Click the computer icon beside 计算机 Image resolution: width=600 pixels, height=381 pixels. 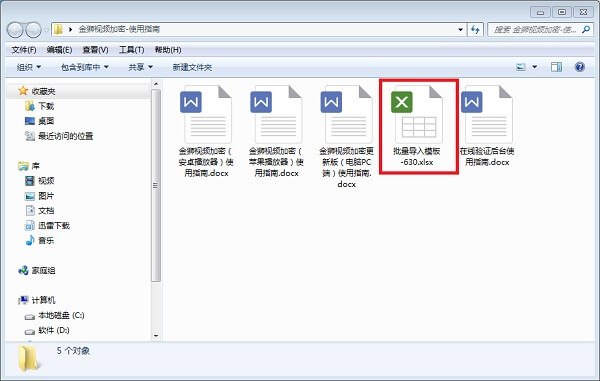point(23,300)
